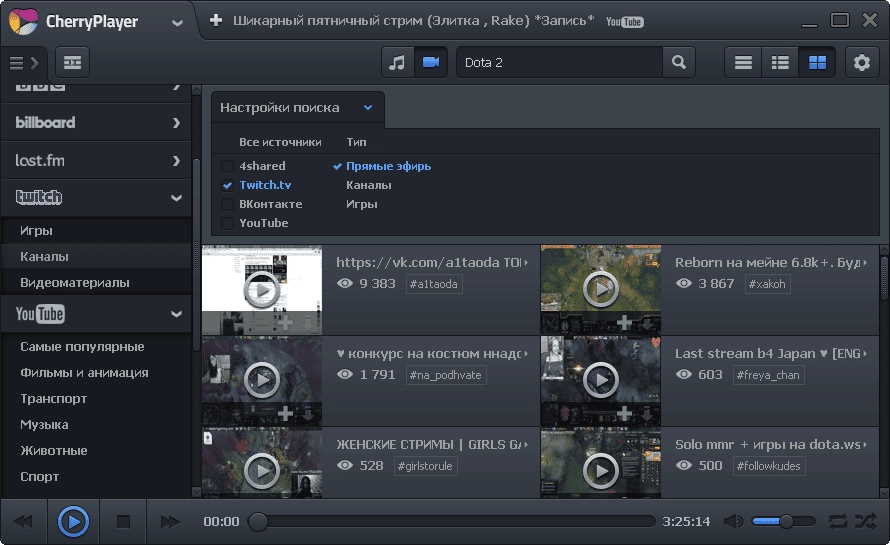
Task: Enable the 4shared source checkbox
Action: tap(227, 166)
